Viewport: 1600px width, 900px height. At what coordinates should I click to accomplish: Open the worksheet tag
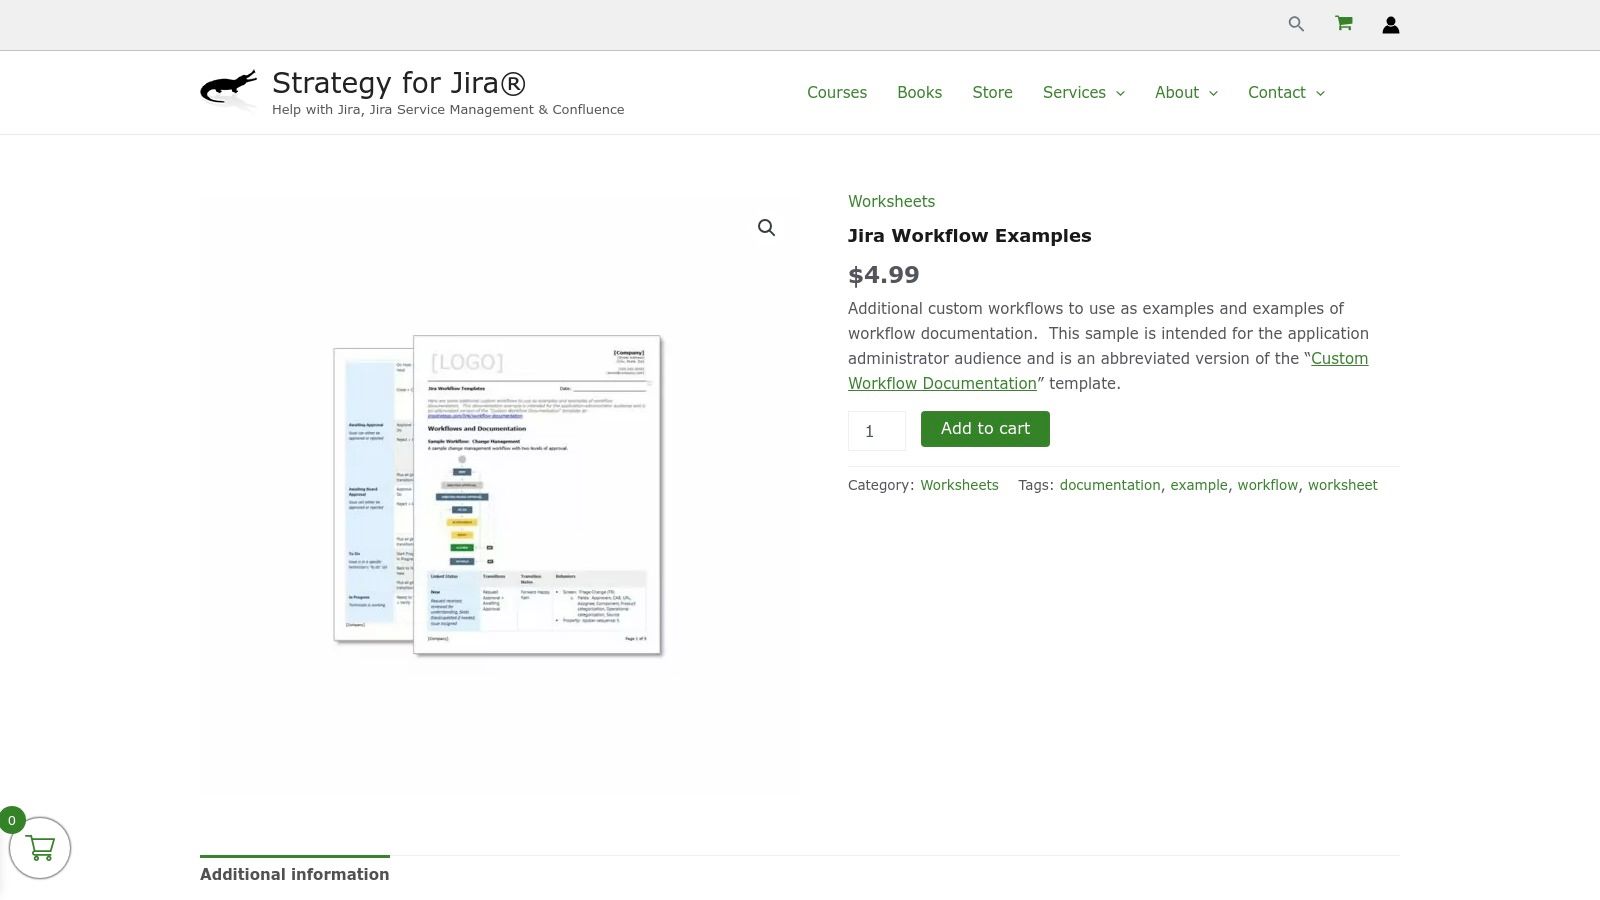(1342, 485)
